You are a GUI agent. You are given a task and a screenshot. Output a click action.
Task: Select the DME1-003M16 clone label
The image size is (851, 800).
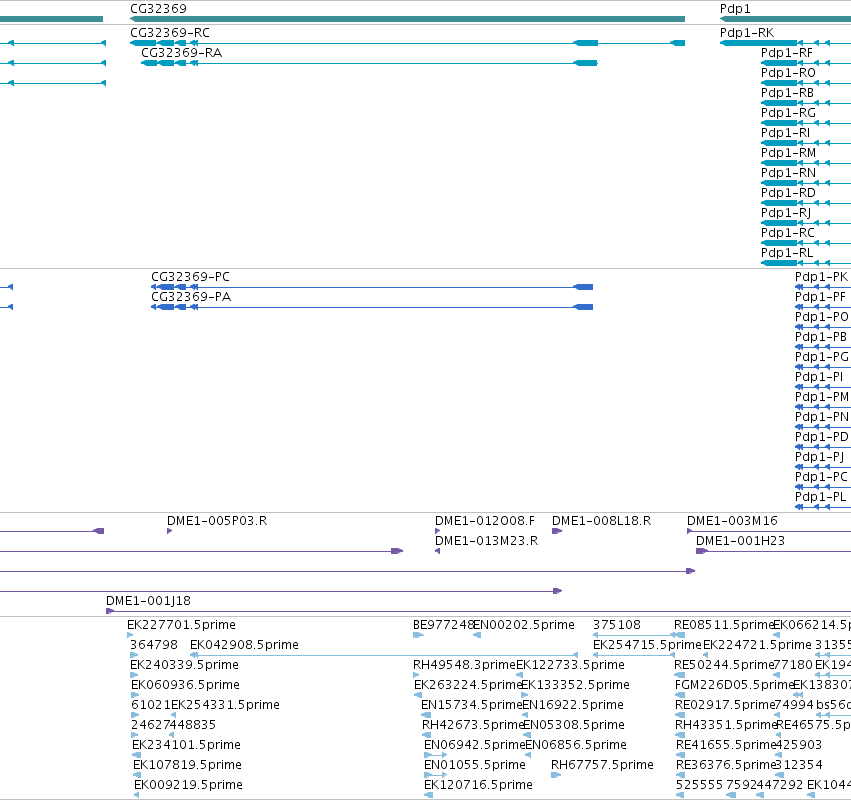tap(732, 521)
